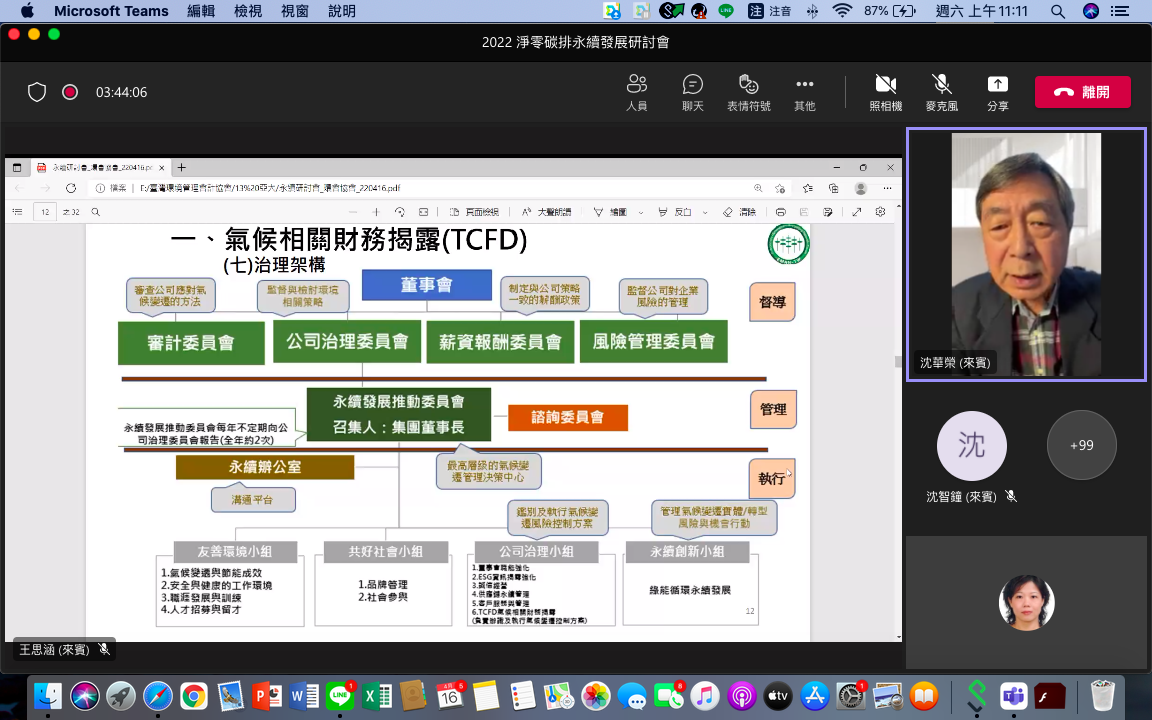Click settings gear in shared PDF toolbar
Viewport: 1152px width, 720px height.
click(x=880, y=212)
